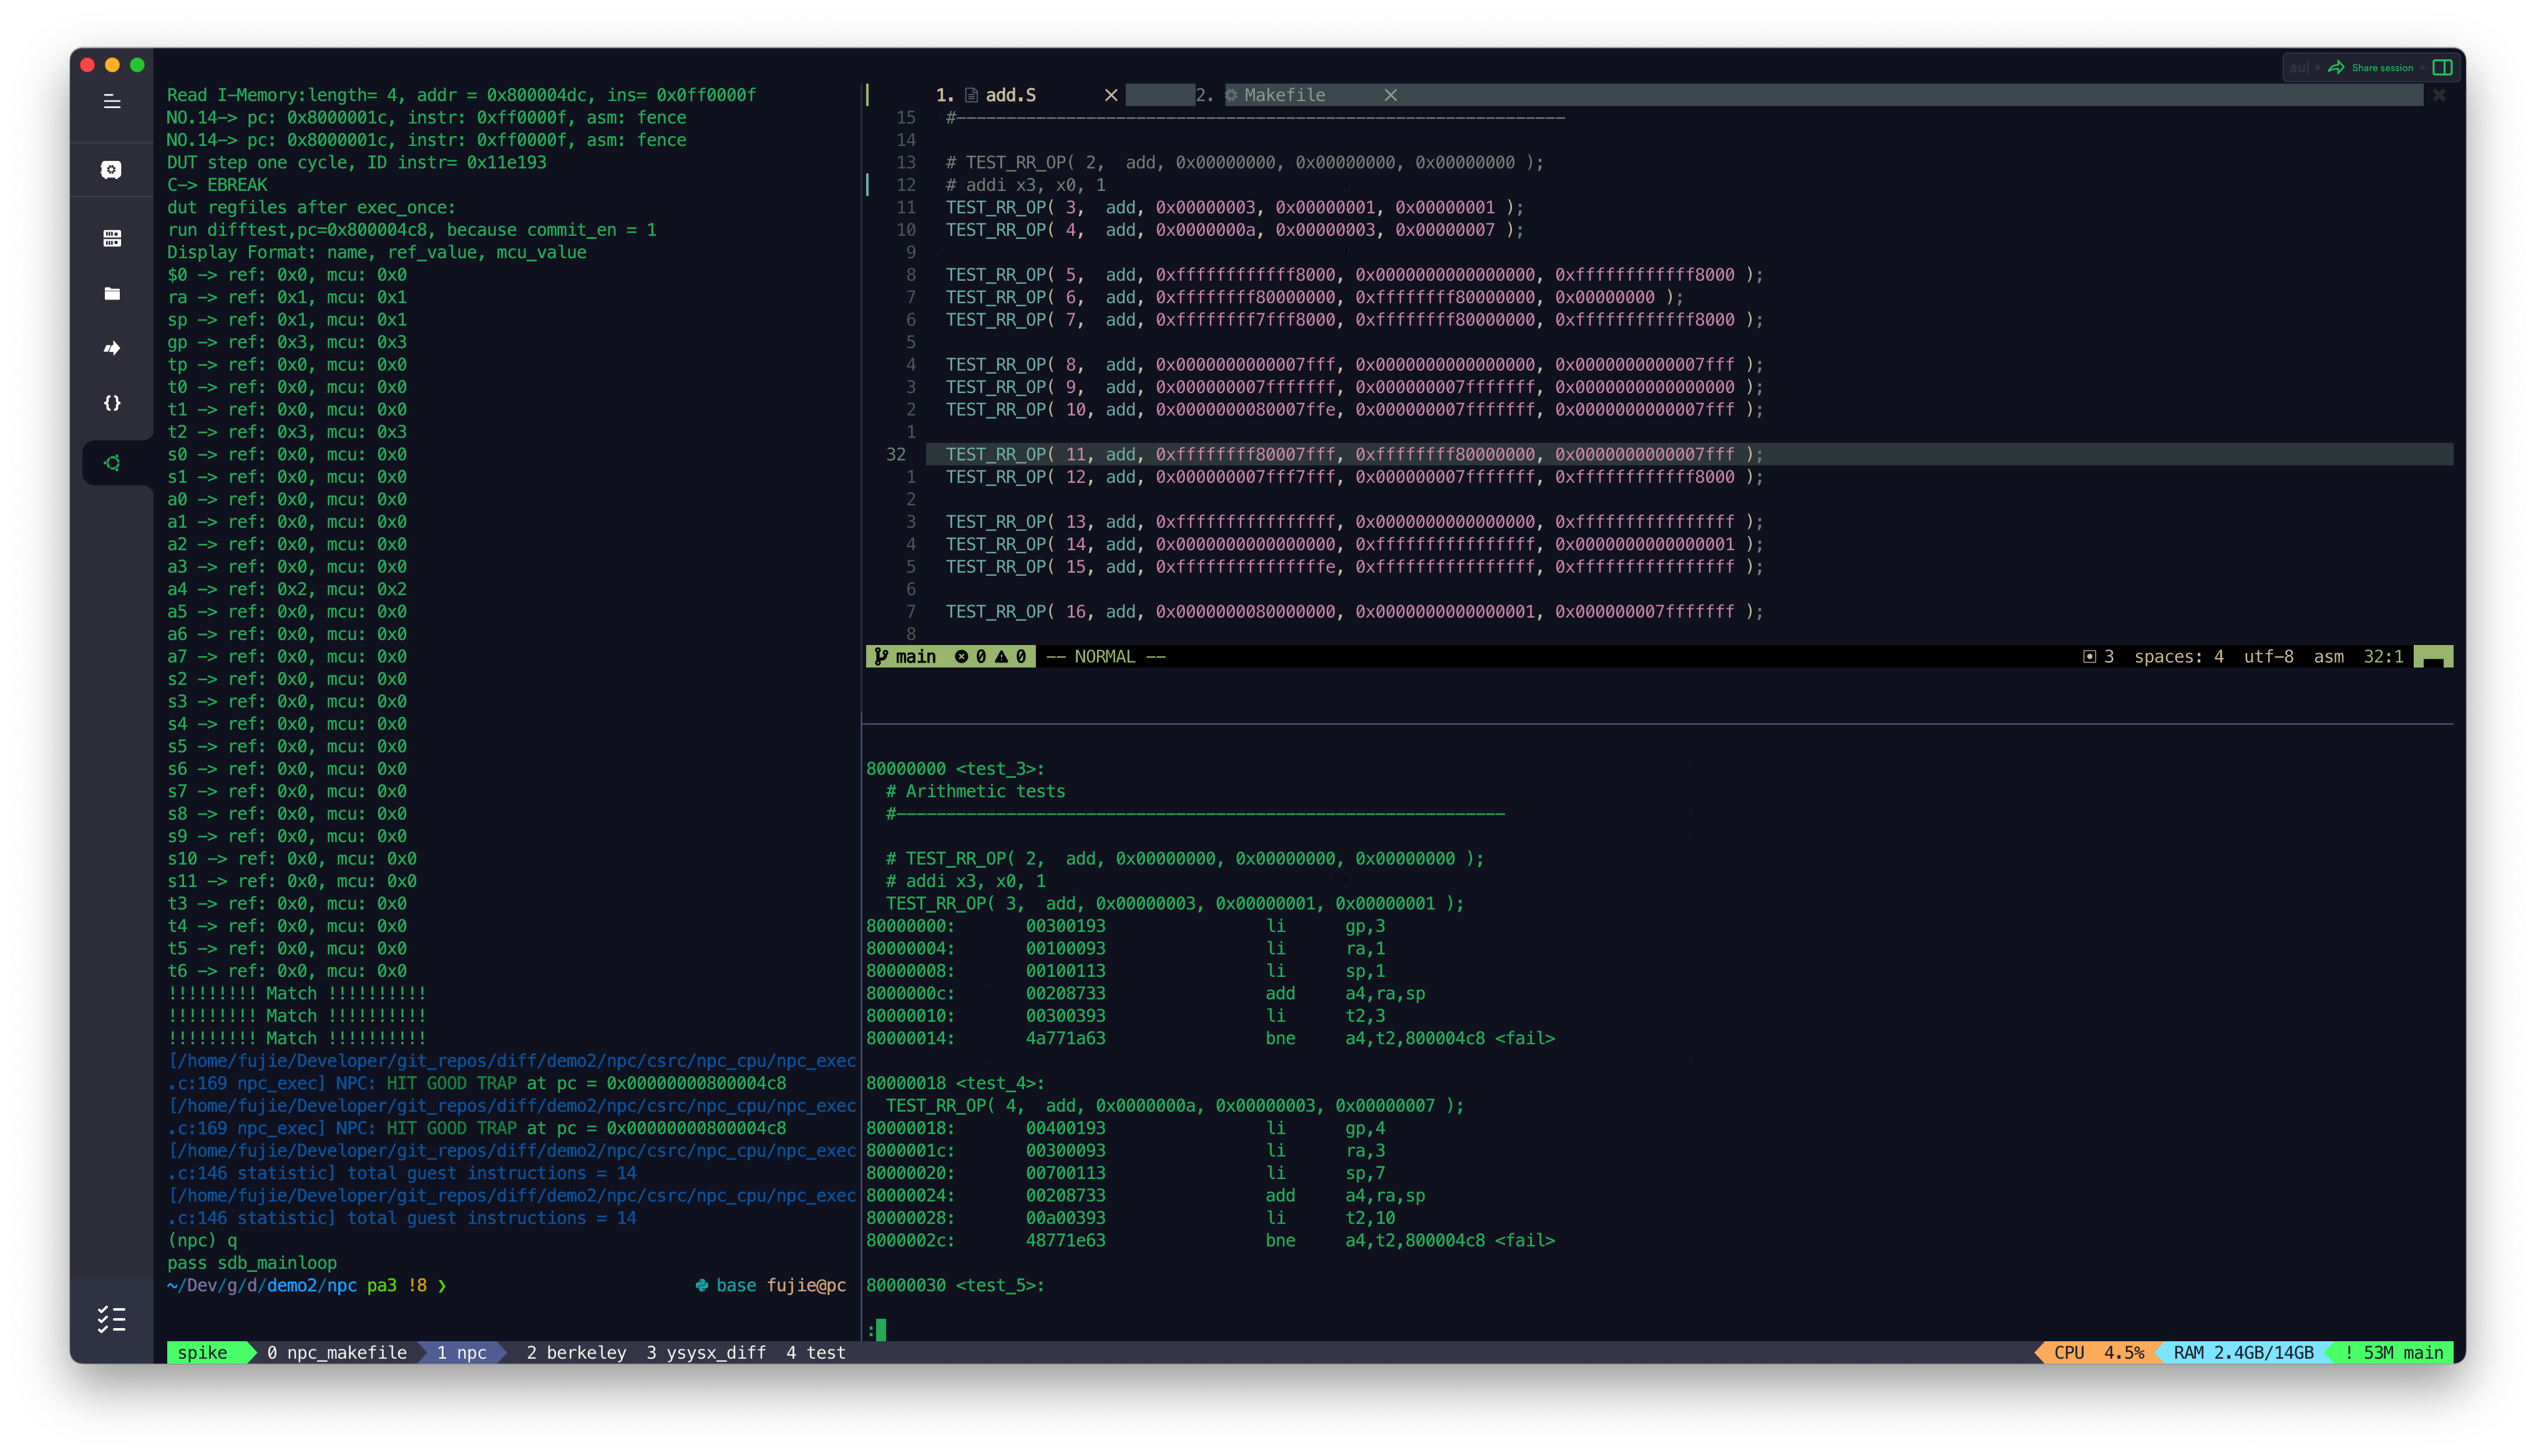Click the asm filetype indicator
This screenshot has height=1456, width=2536.
(2328, 656)
